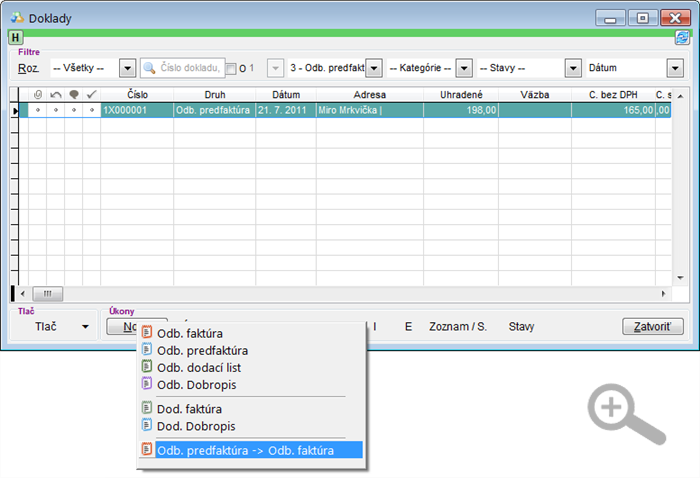
Task: Click icon beside Odb. Dobropis entry
Action: pyautogui.click(x=147, y=383)
